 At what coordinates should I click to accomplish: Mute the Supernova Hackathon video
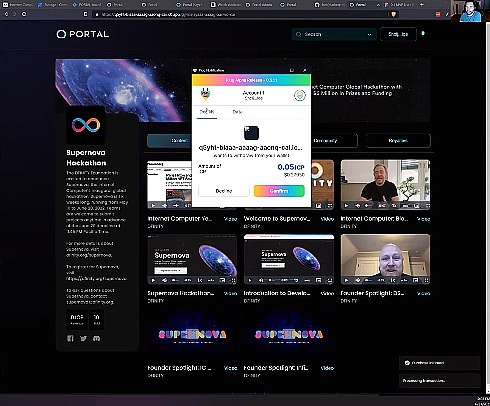point(164,280)
